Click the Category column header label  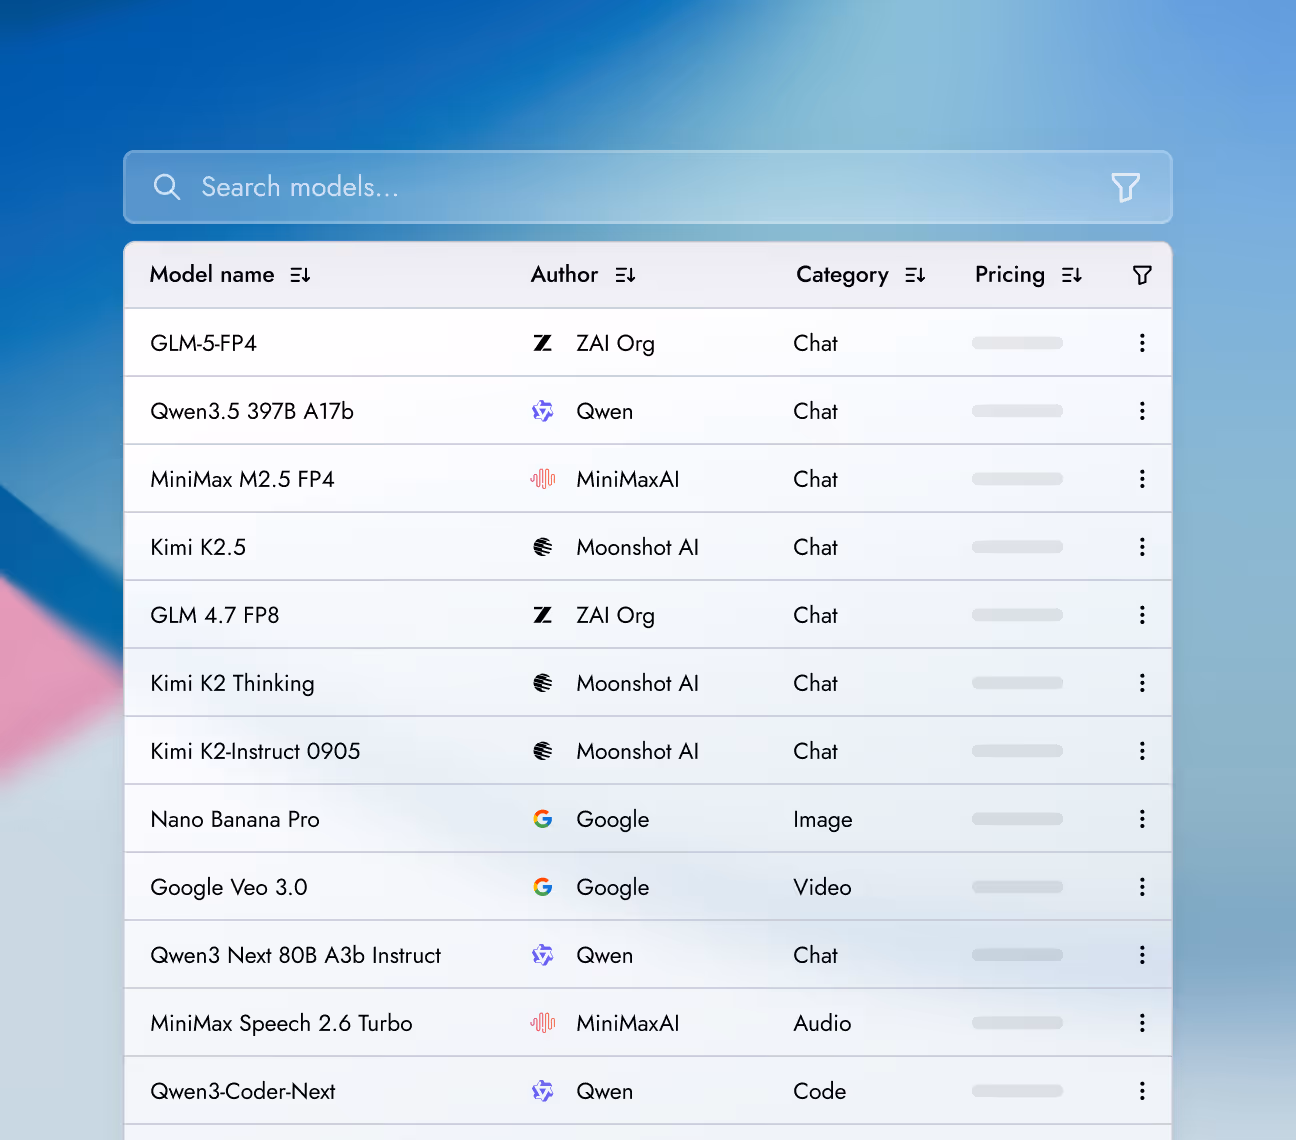pos(843,275)
